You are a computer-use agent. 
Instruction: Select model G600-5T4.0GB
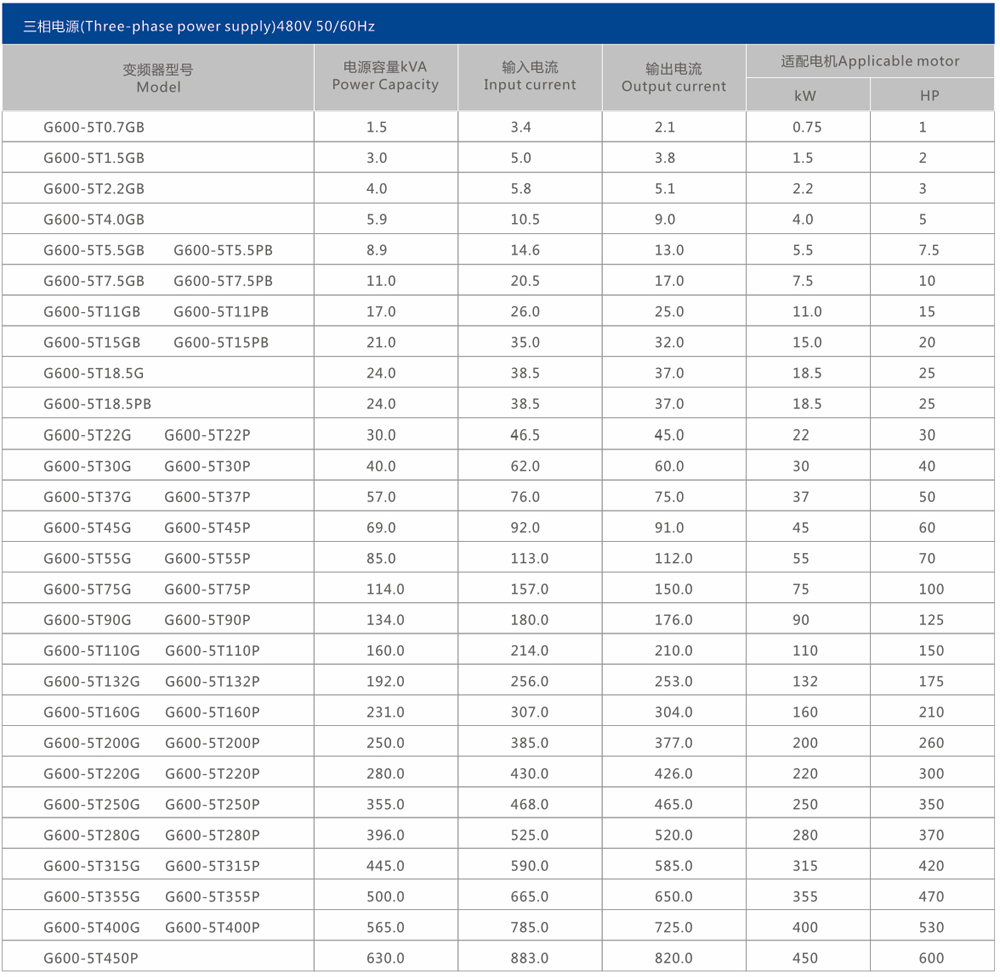coord(94,219)
